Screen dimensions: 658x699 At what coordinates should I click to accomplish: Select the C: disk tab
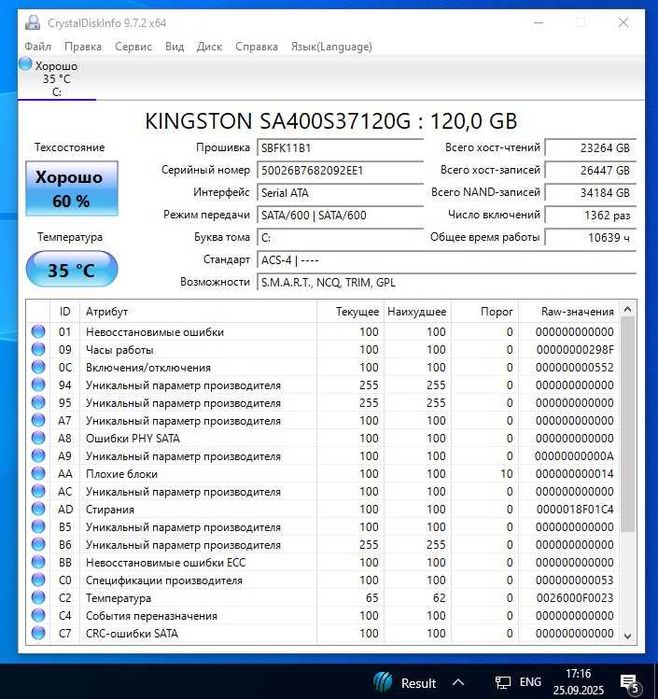[57, 78]
